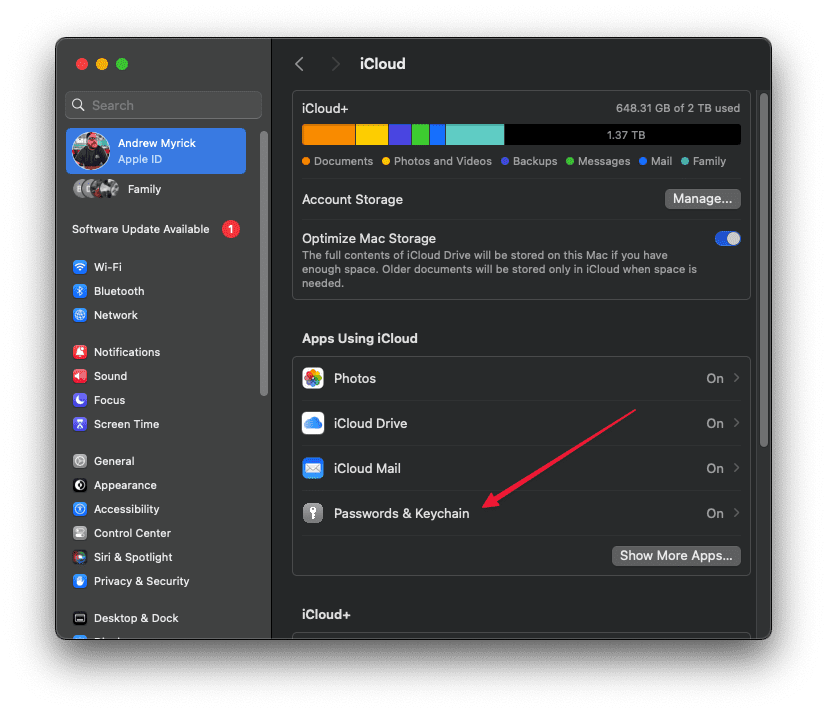The height and width of the screenshot is (713, 827).
Task: Click the Siri & Spotlight icon
Action: tap(80, 557)
